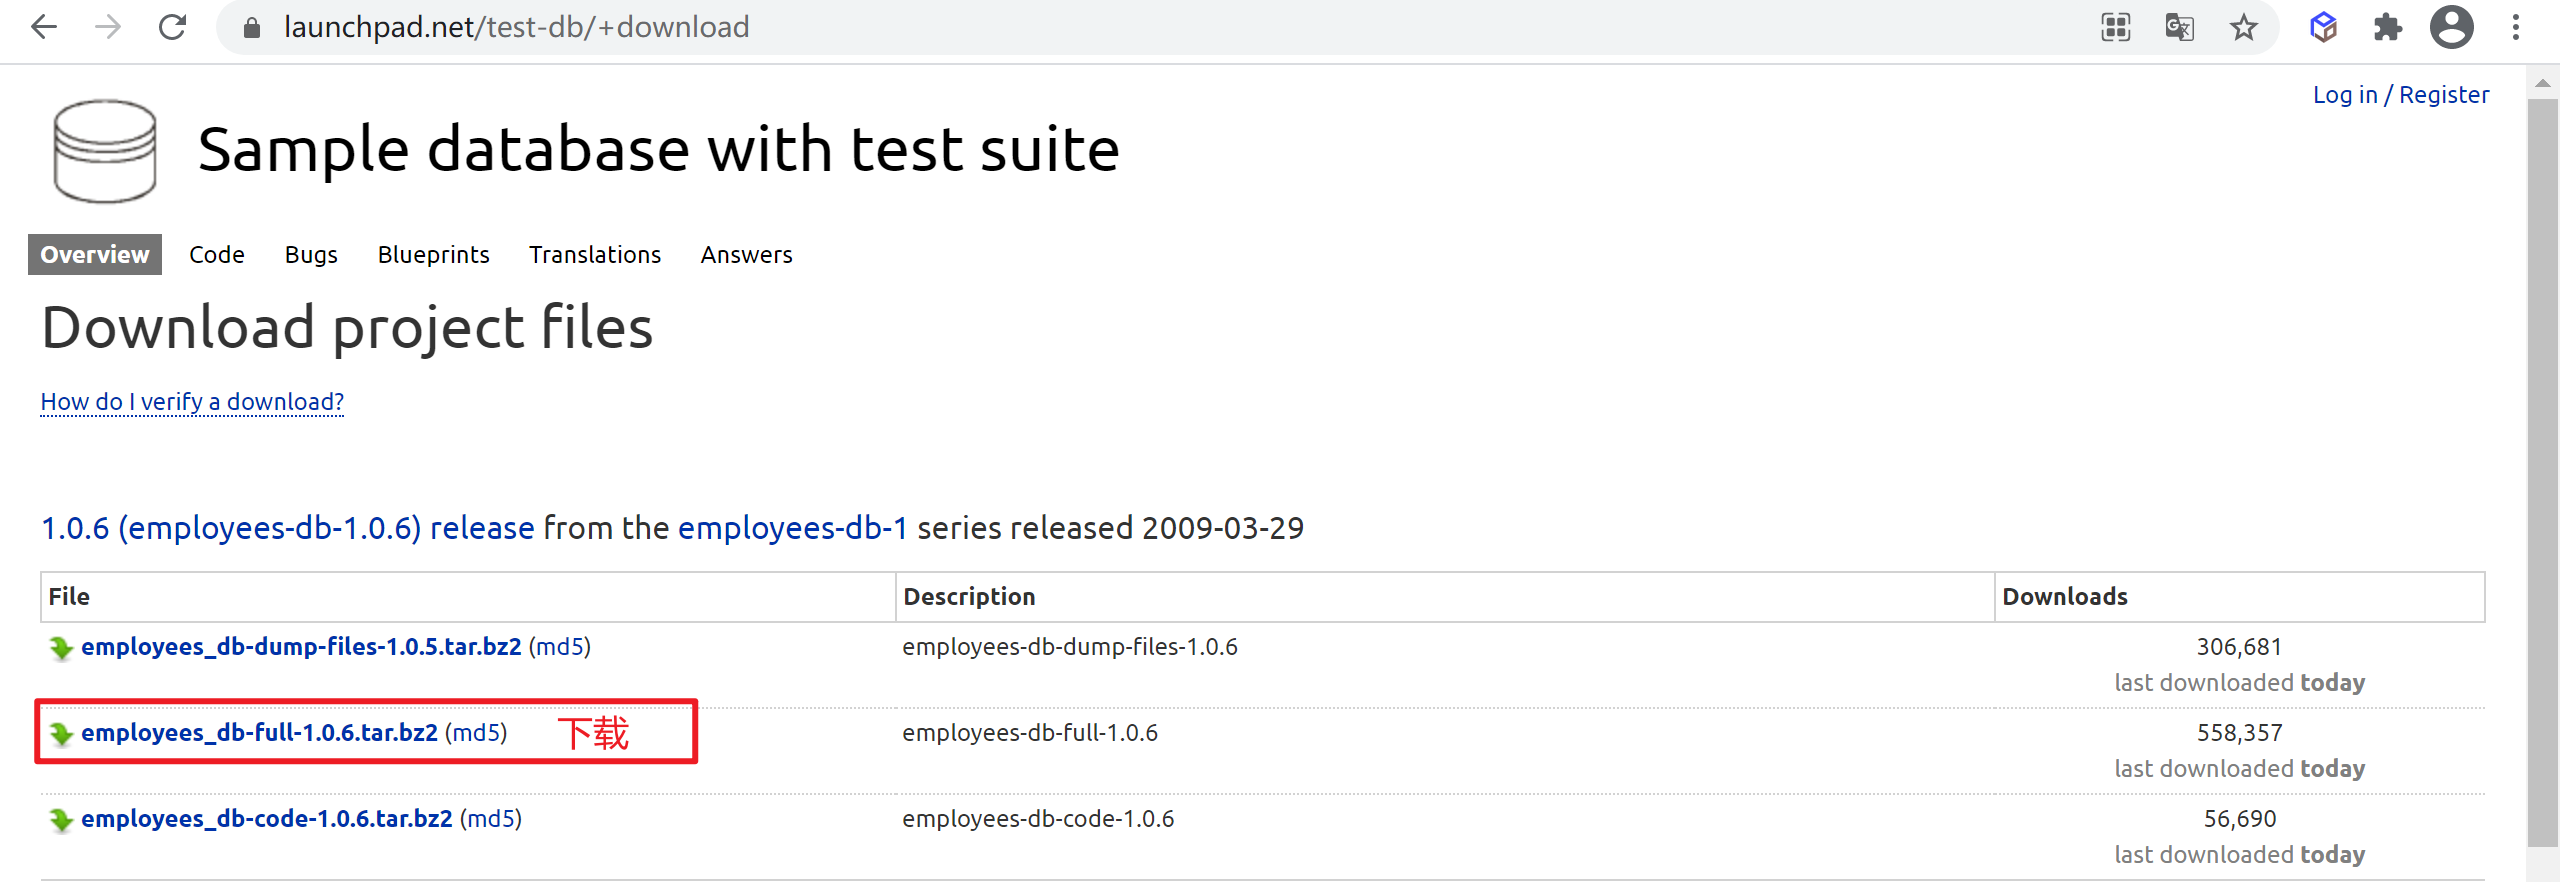Open the user profile avatar icon

coord(2451,27)
